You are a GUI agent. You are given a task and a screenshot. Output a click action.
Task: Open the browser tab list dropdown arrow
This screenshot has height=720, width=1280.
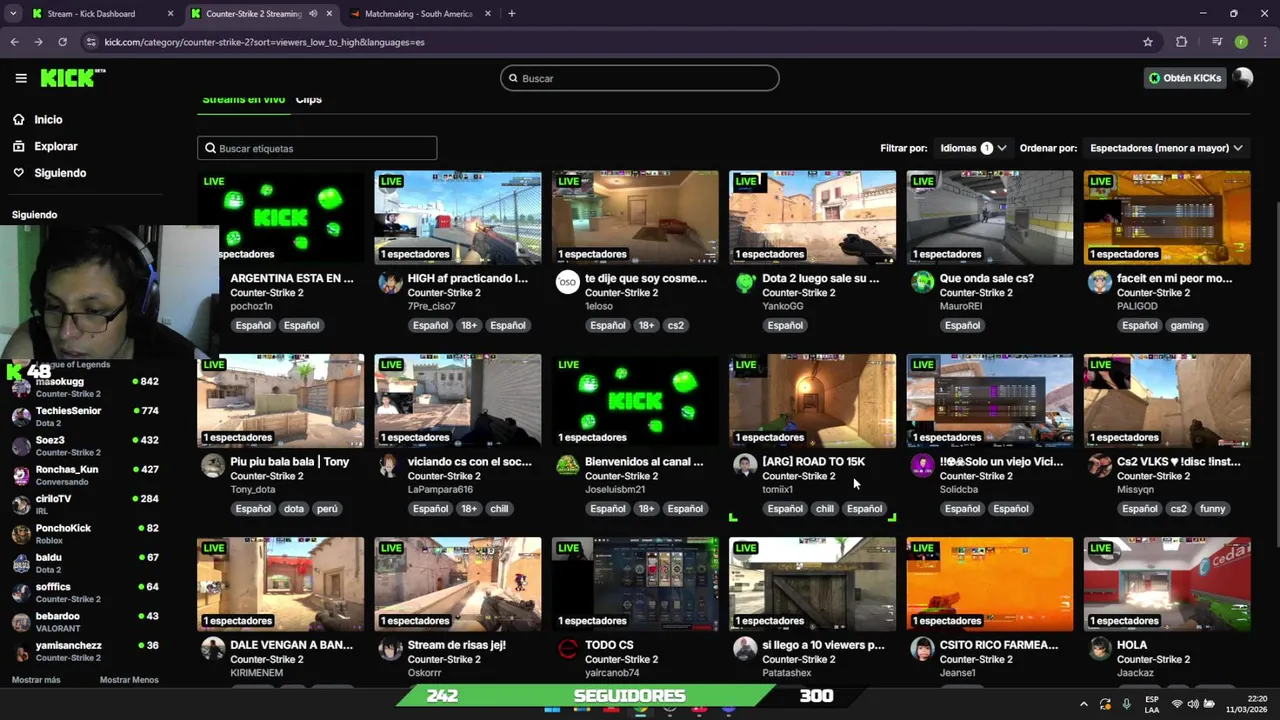coord(13,14)
